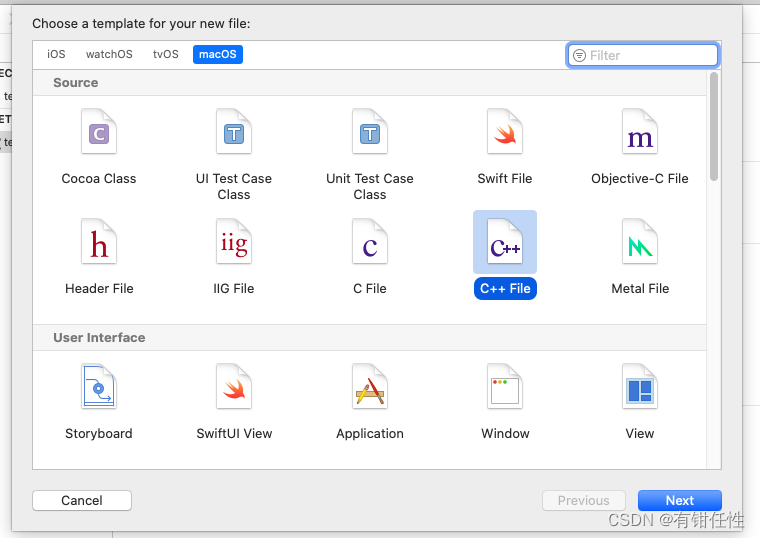Select the C++ File template icon
The image size is (760, 538).
505,241
